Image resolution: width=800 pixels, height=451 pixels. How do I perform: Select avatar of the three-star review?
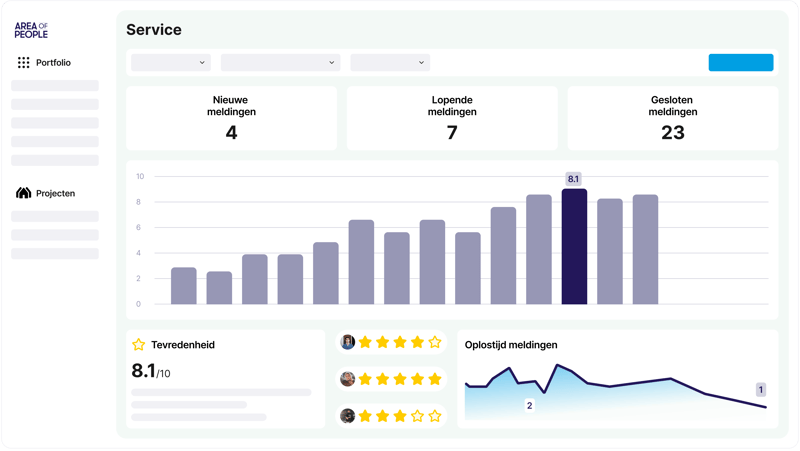click(347, 416)
